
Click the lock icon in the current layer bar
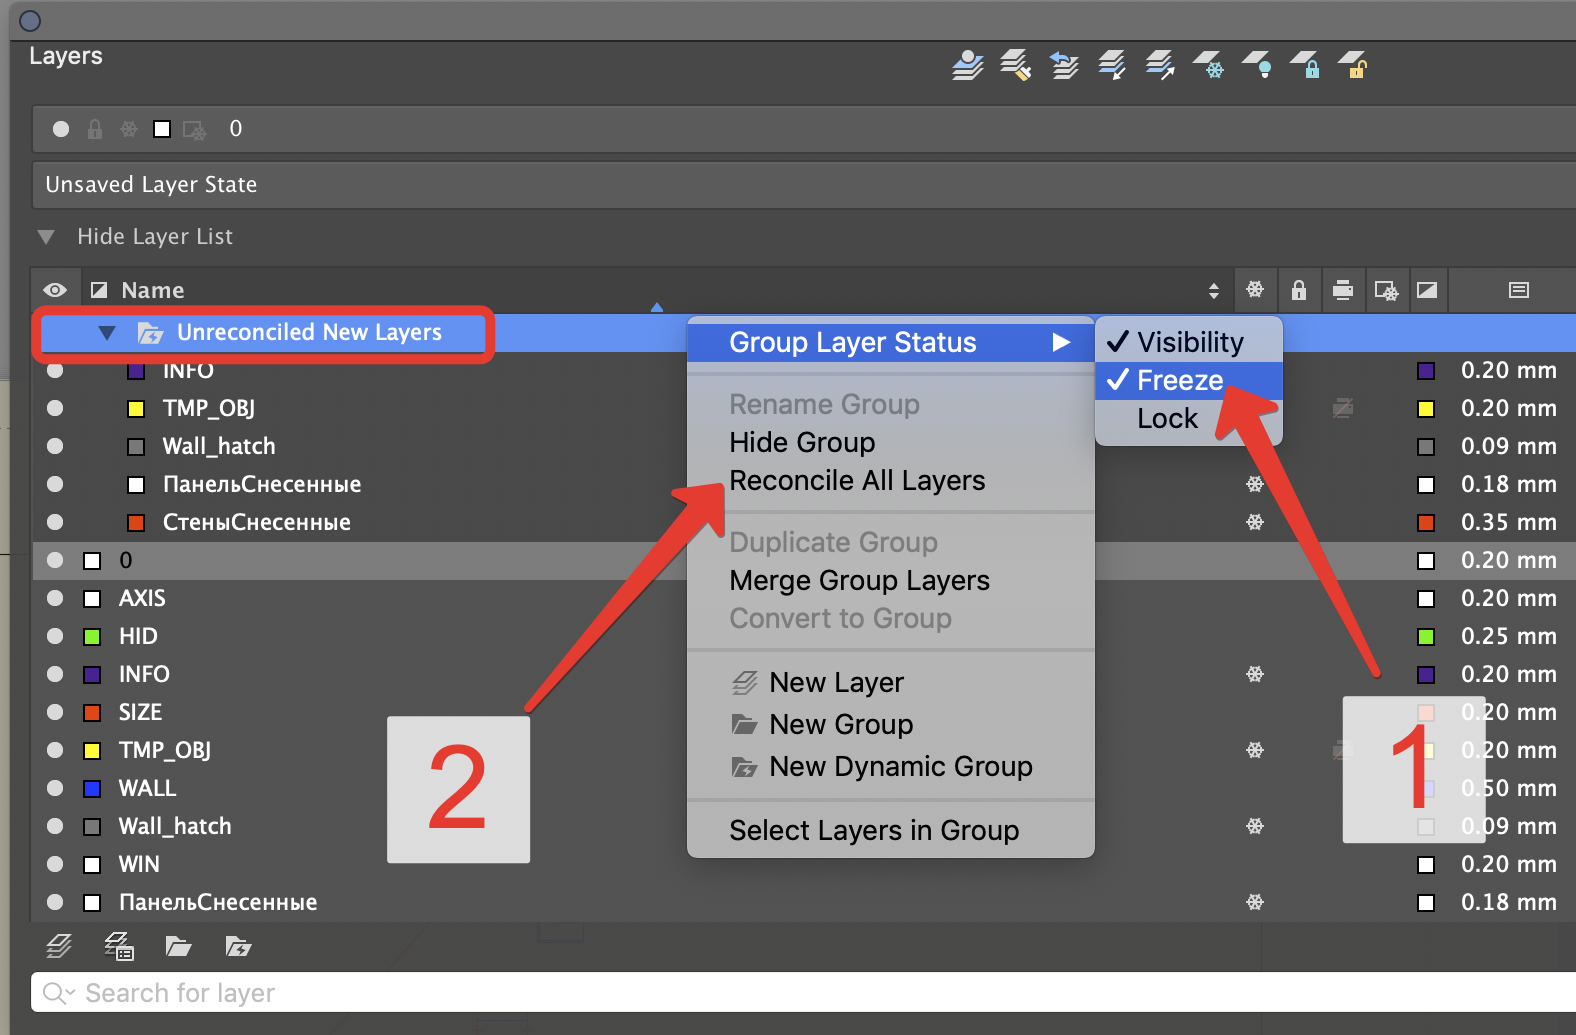coord(95,129)
